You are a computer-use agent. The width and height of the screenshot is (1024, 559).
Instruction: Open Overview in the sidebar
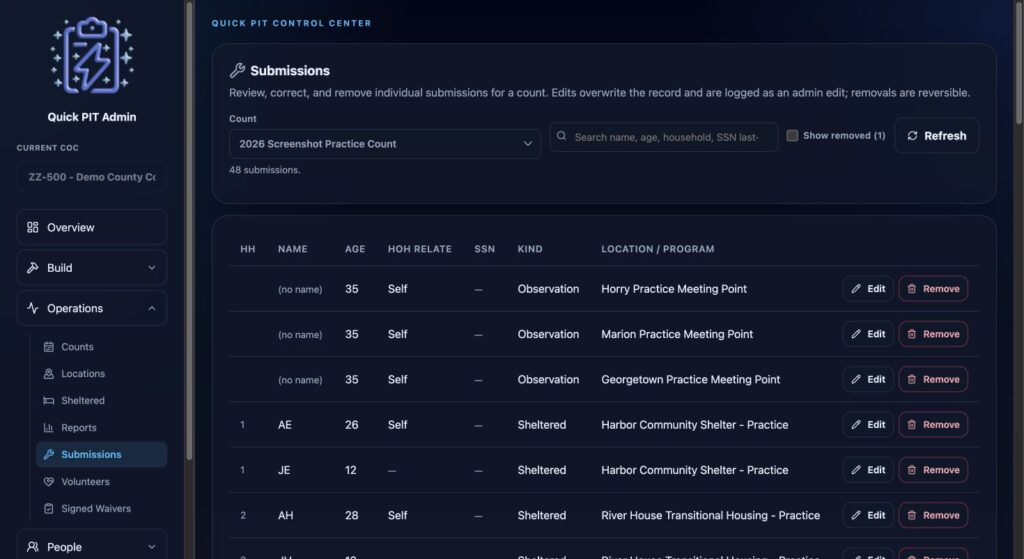[x=91, y=227]
